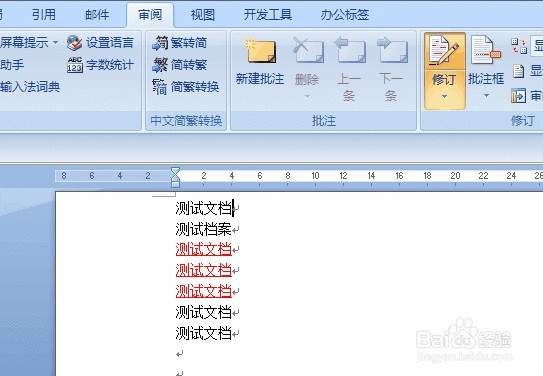Click the 输入法词典 button

coord(30,87)
